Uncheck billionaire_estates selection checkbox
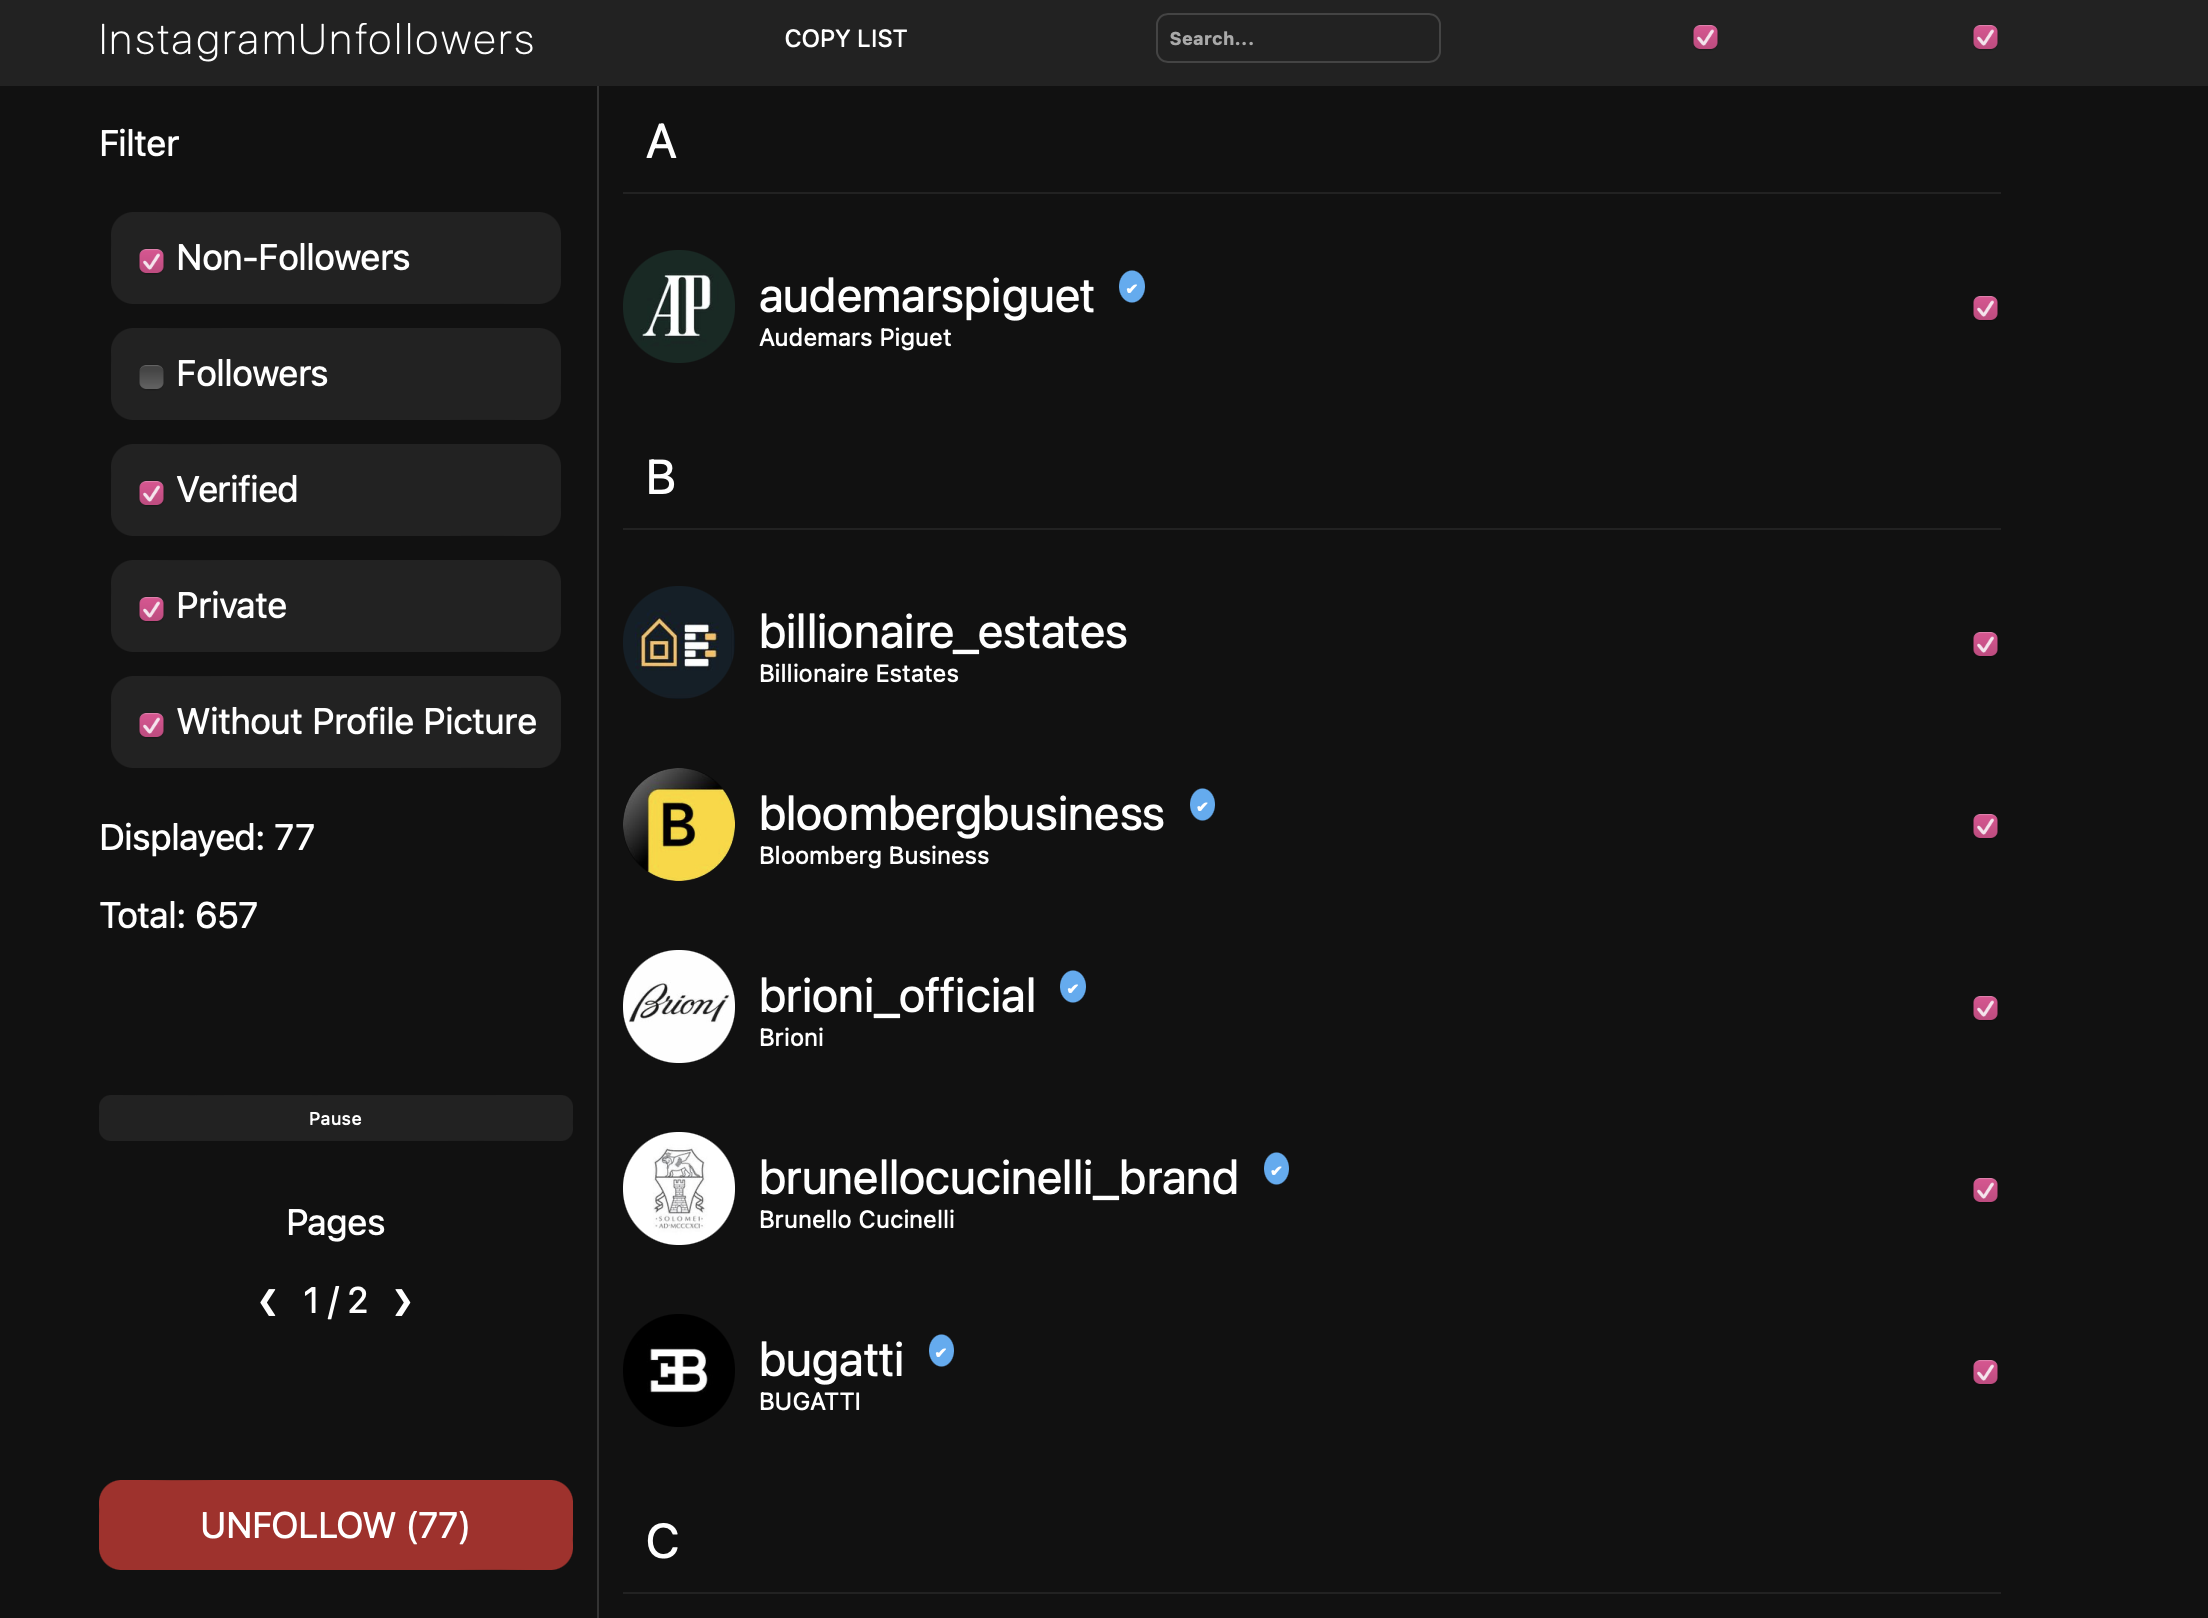Viewport: 2208px width, 1618px height. 1985,644
